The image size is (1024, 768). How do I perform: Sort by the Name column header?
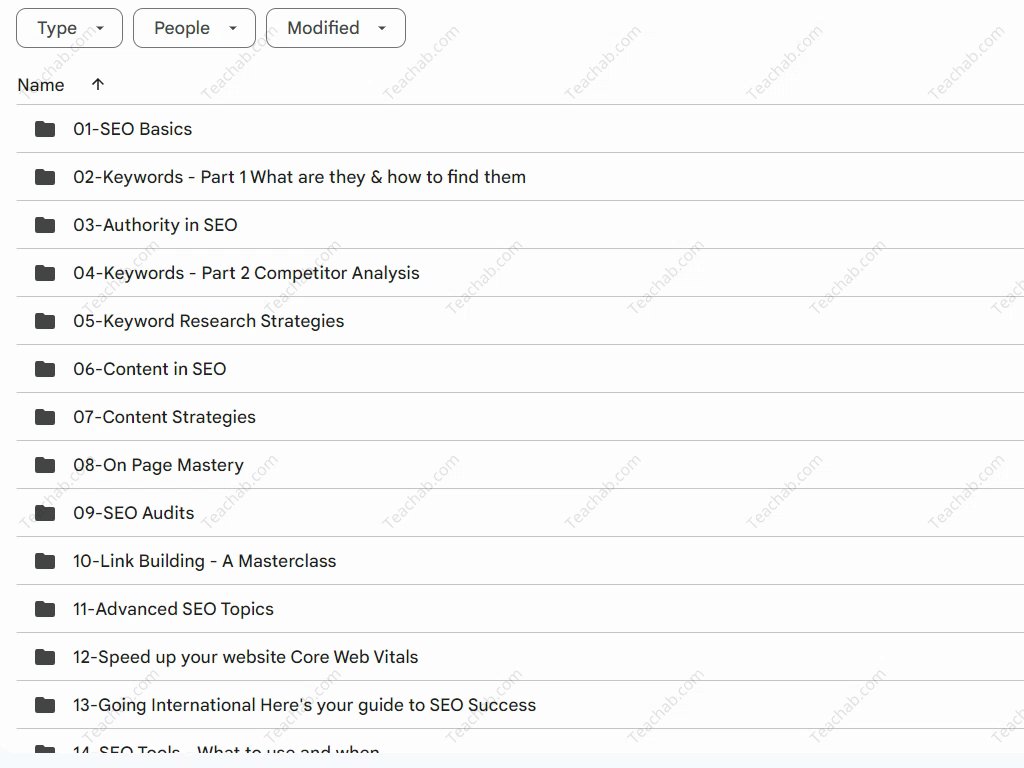tap(41, 85)
